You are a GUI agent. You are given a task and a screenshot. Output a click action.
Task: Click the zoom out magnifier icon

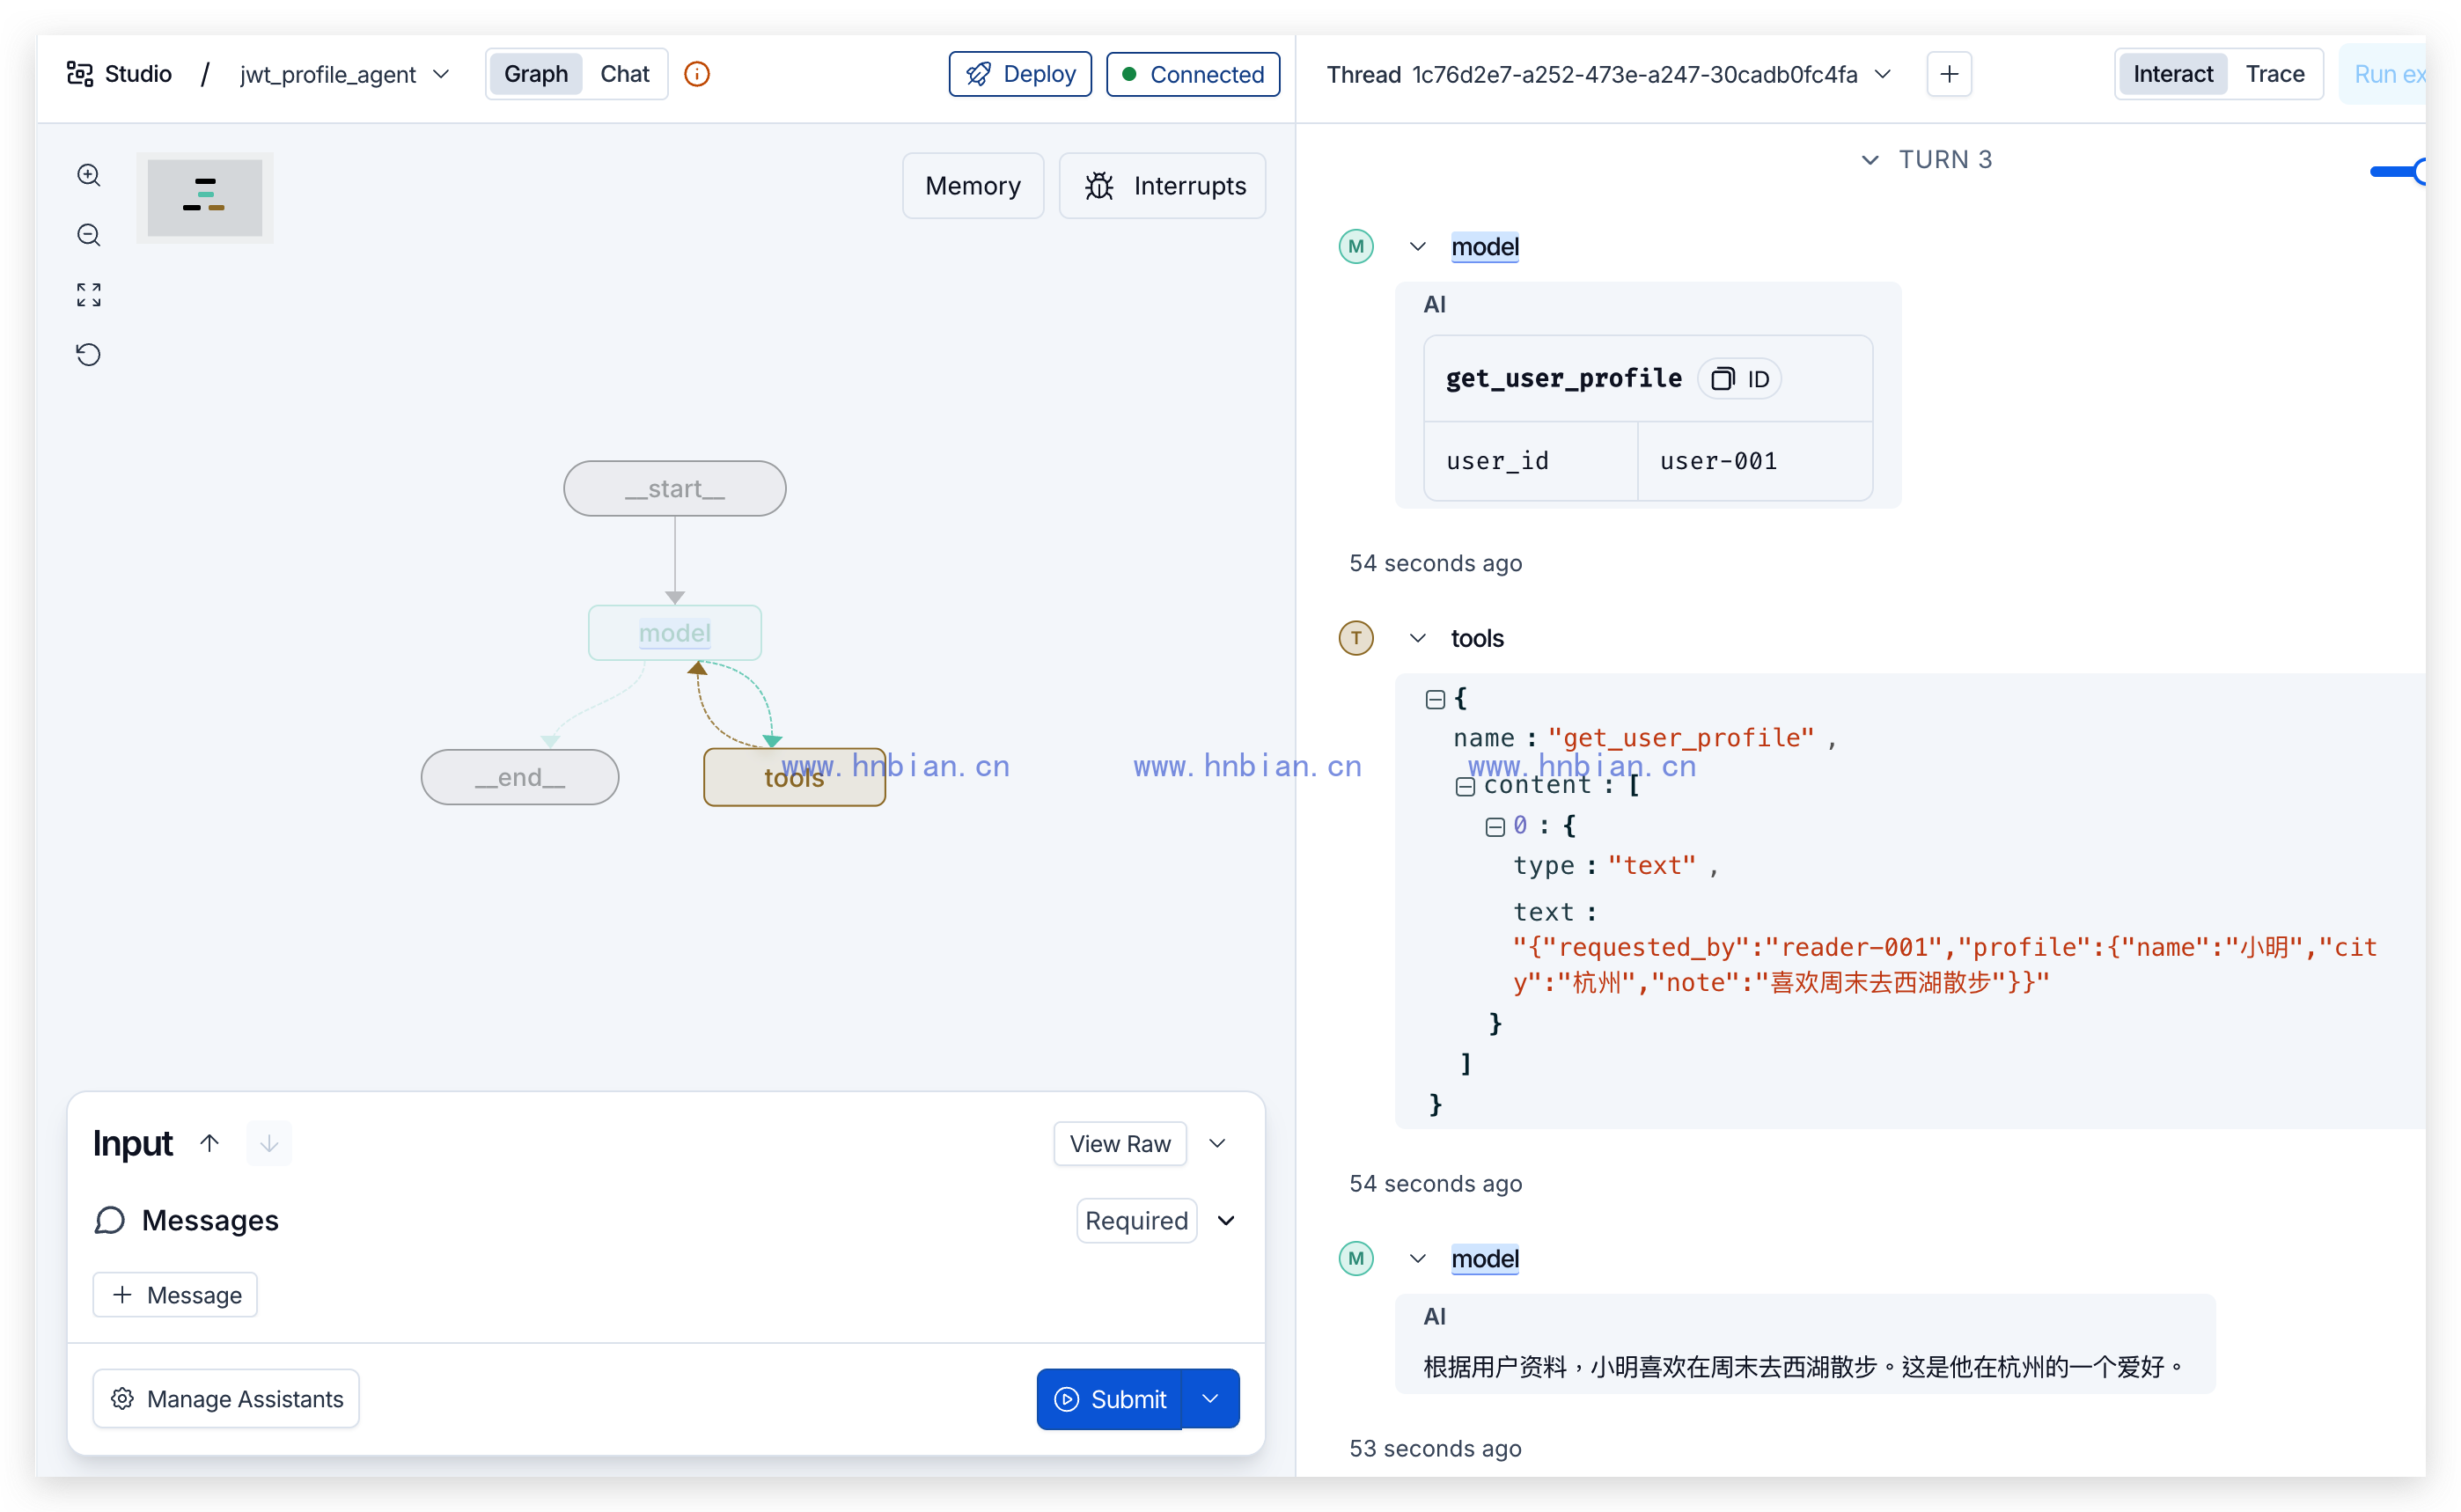click(x=89, y=235)
